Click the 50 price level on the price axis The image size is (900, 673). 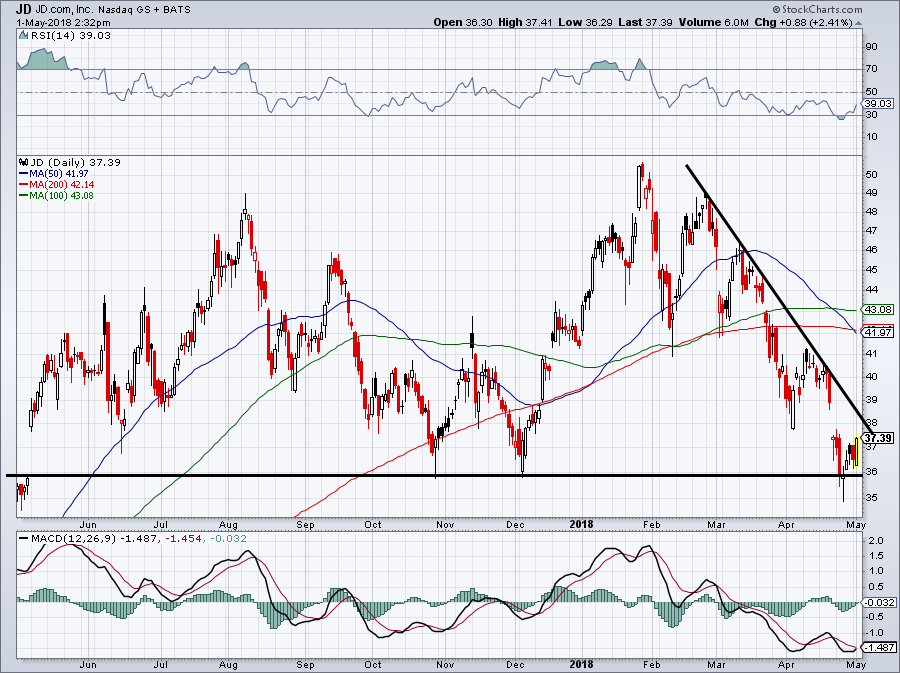tap(871, 174)
